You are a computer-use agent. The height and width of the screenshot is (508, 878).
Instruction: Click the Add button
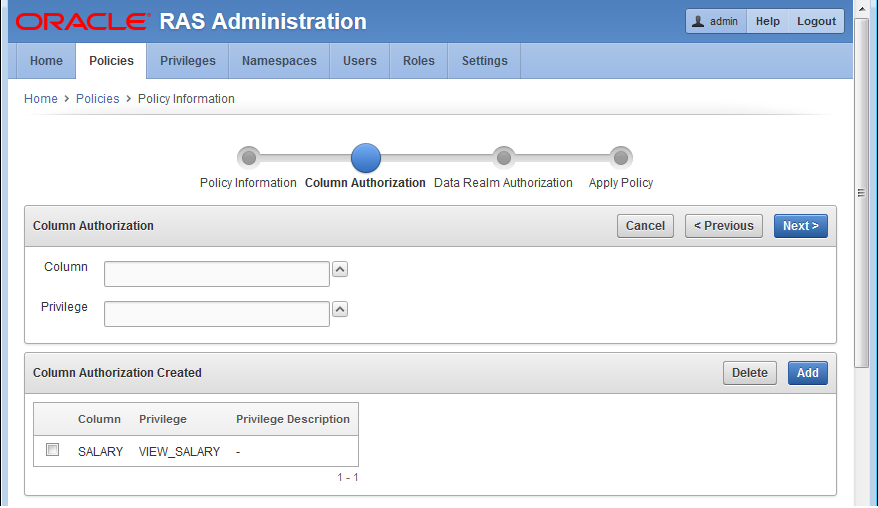(x=807, y=373)
